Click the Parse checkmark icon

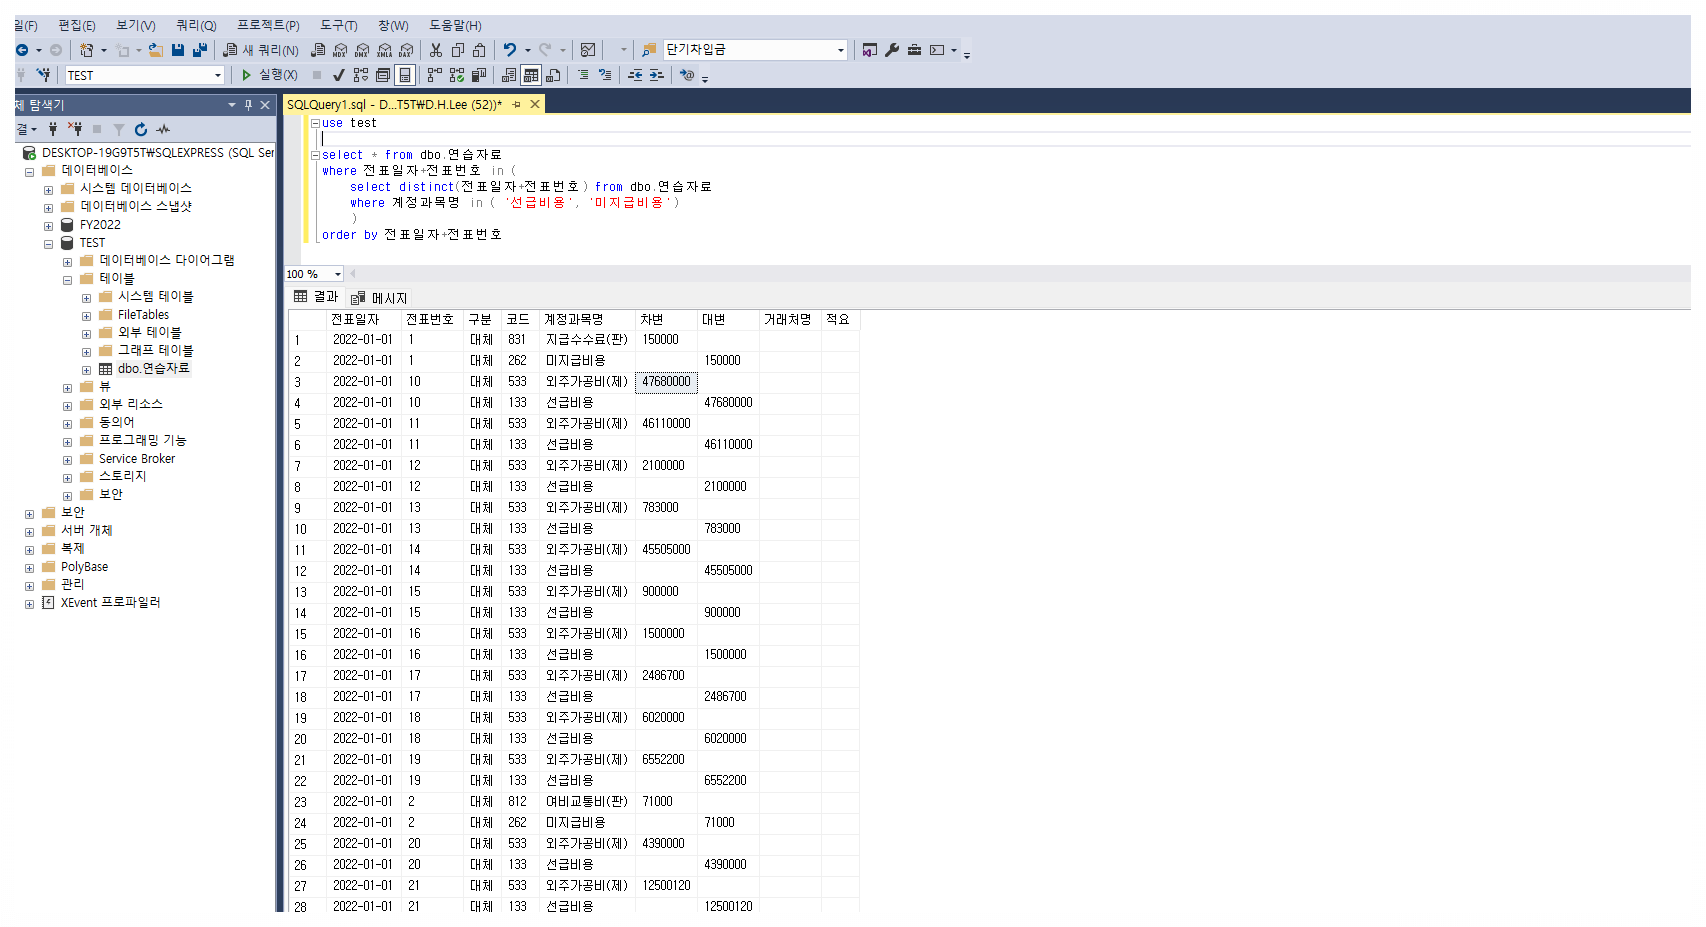click(x=339, y=75)
